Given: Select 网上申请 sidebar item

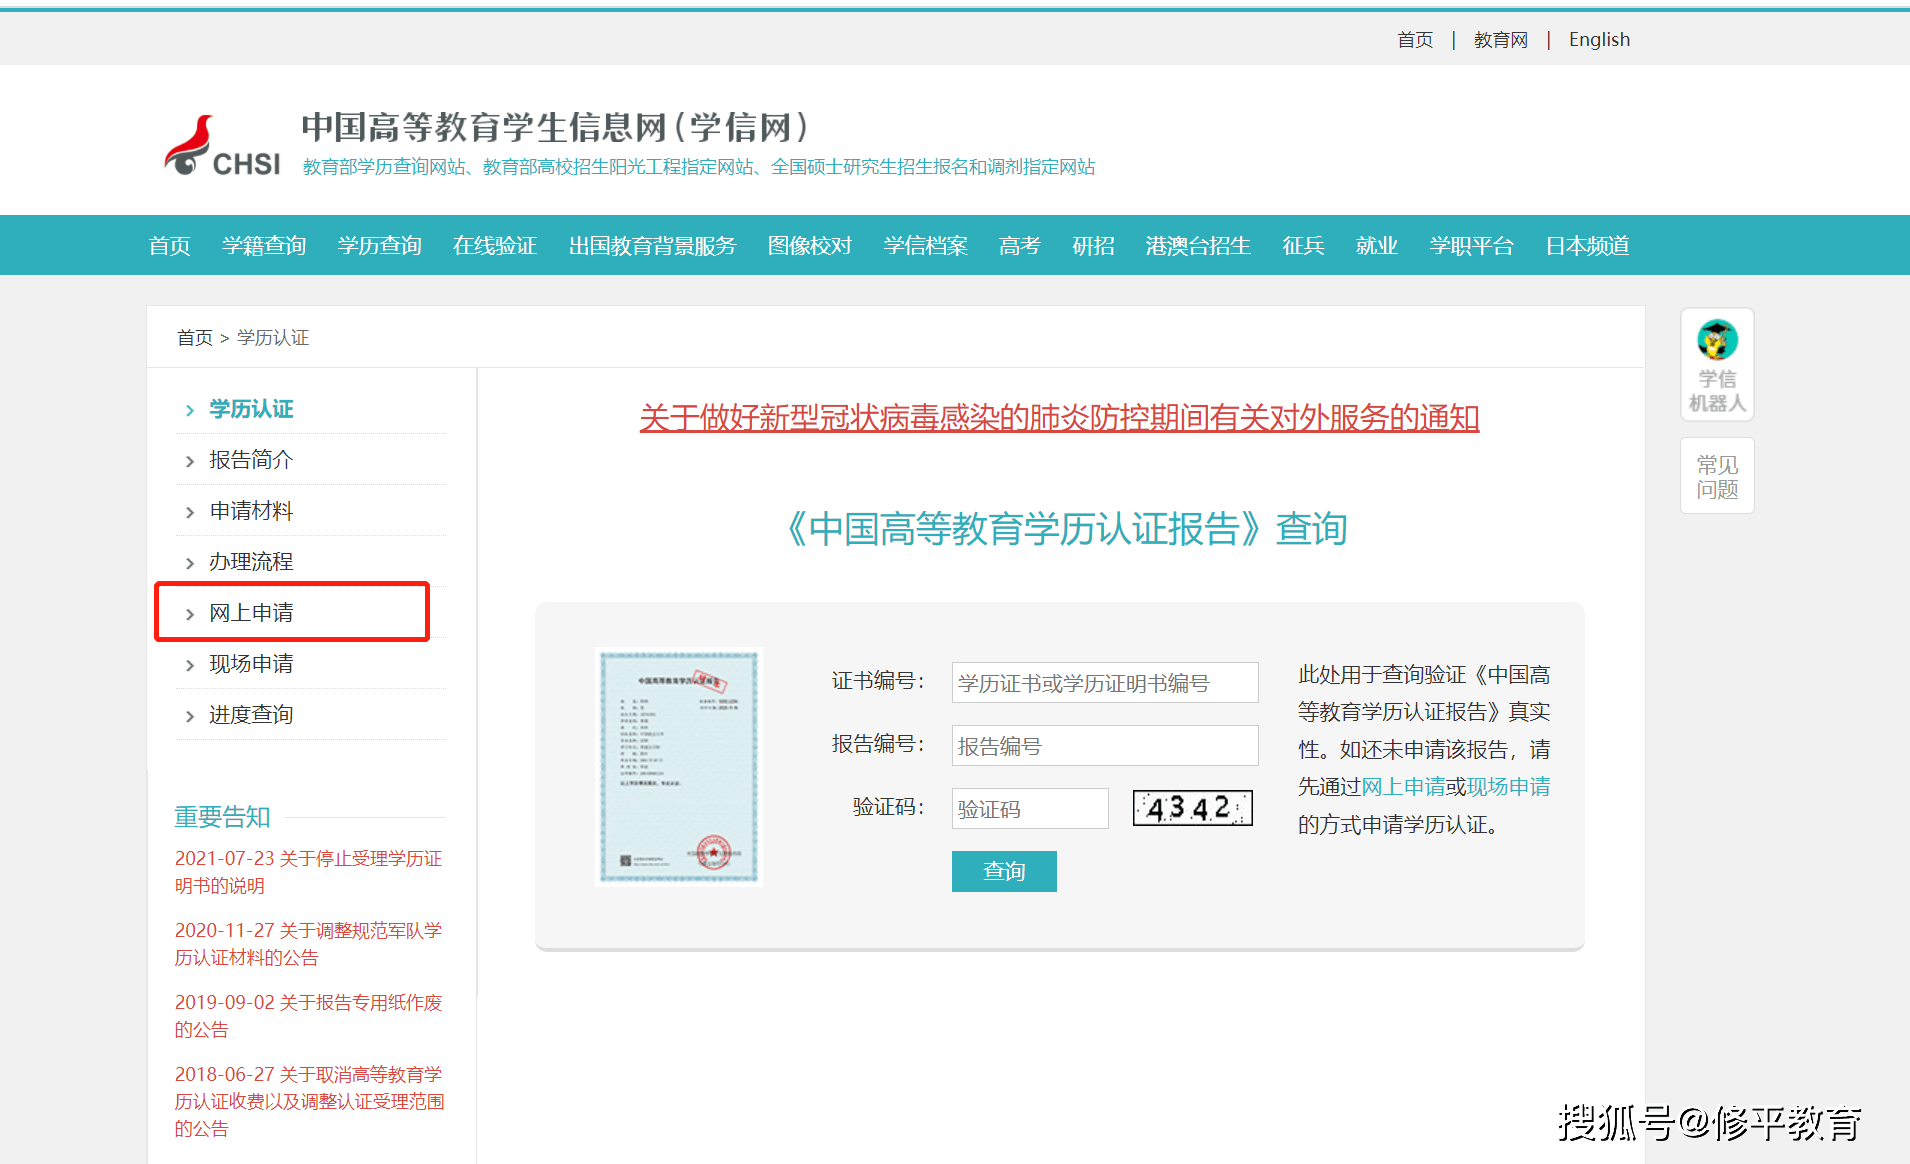Looking at the screenshot, I should point(251,613).
